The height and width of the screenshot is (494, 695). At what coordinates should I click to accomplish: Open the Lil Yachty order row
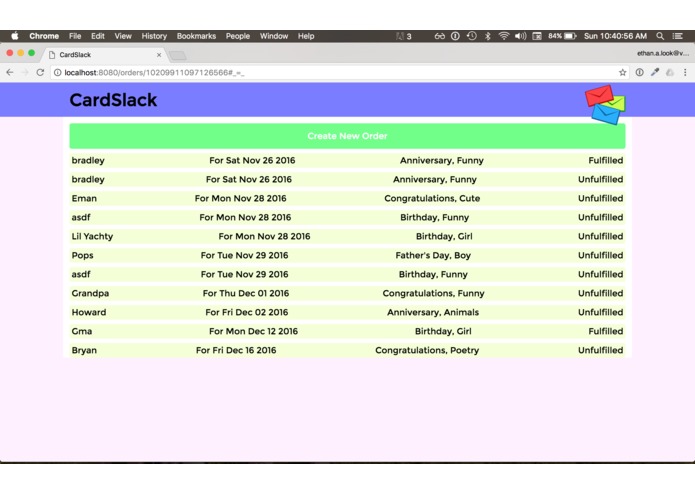348,236
